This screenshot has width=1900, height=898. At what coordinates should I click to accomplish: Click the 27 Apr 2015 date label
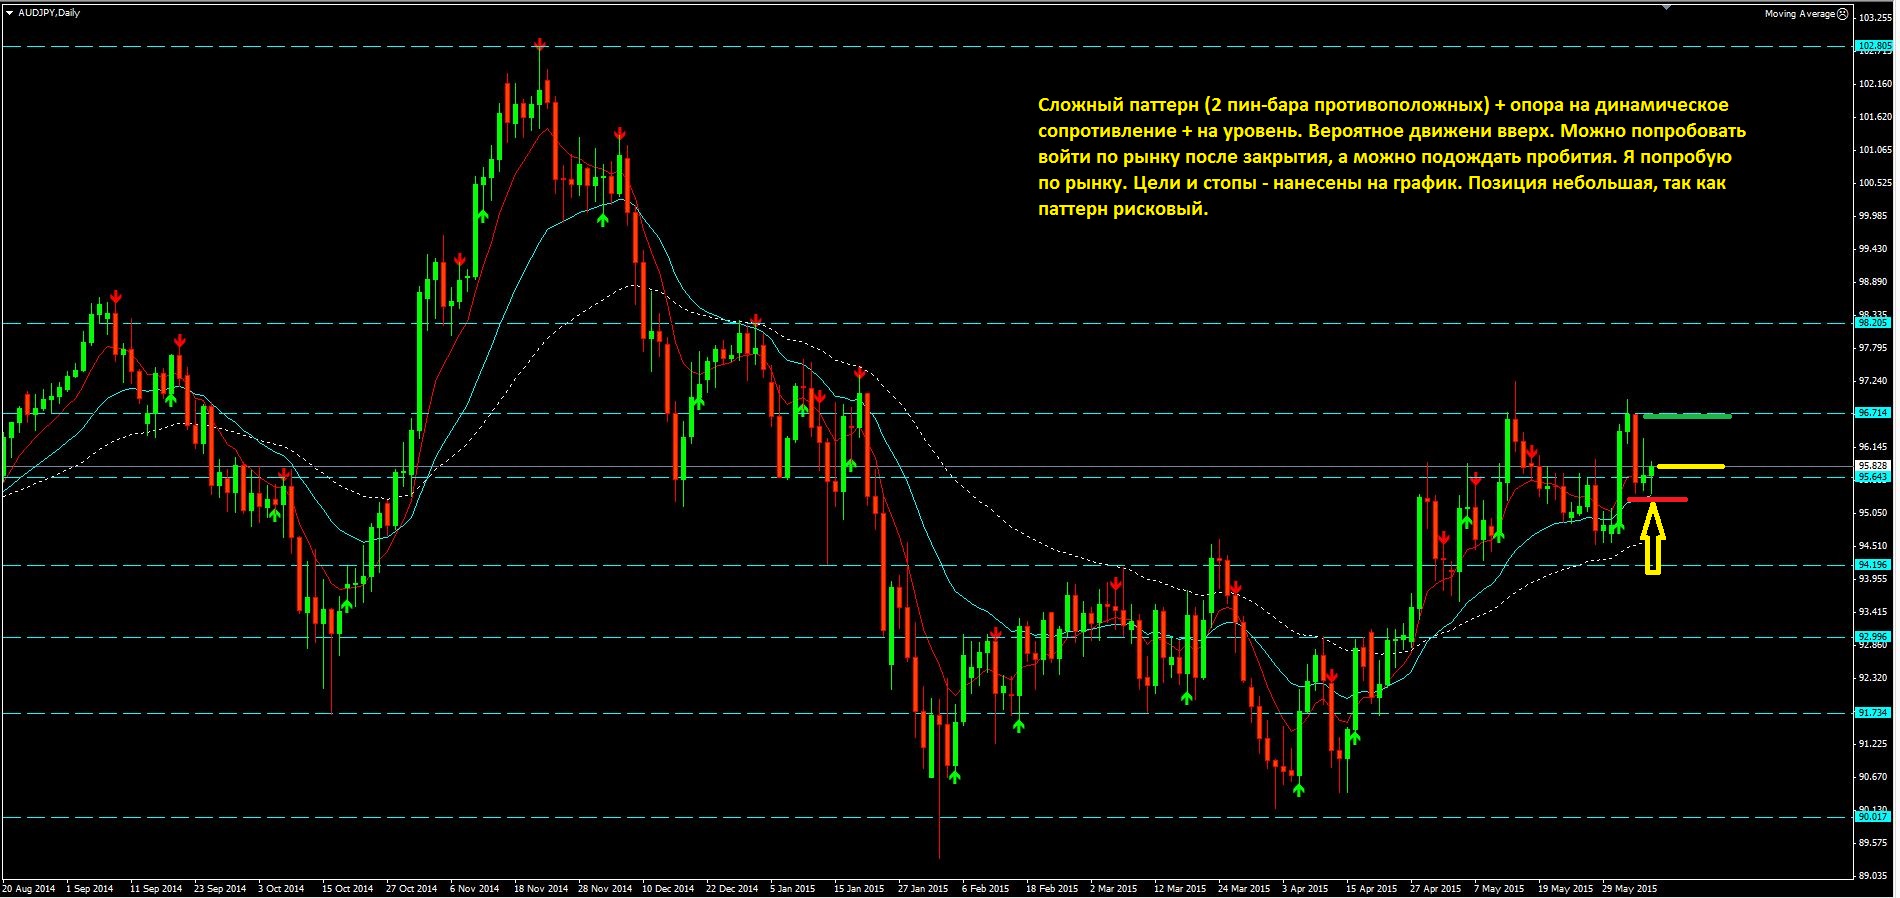click(x=1435, y=889)
